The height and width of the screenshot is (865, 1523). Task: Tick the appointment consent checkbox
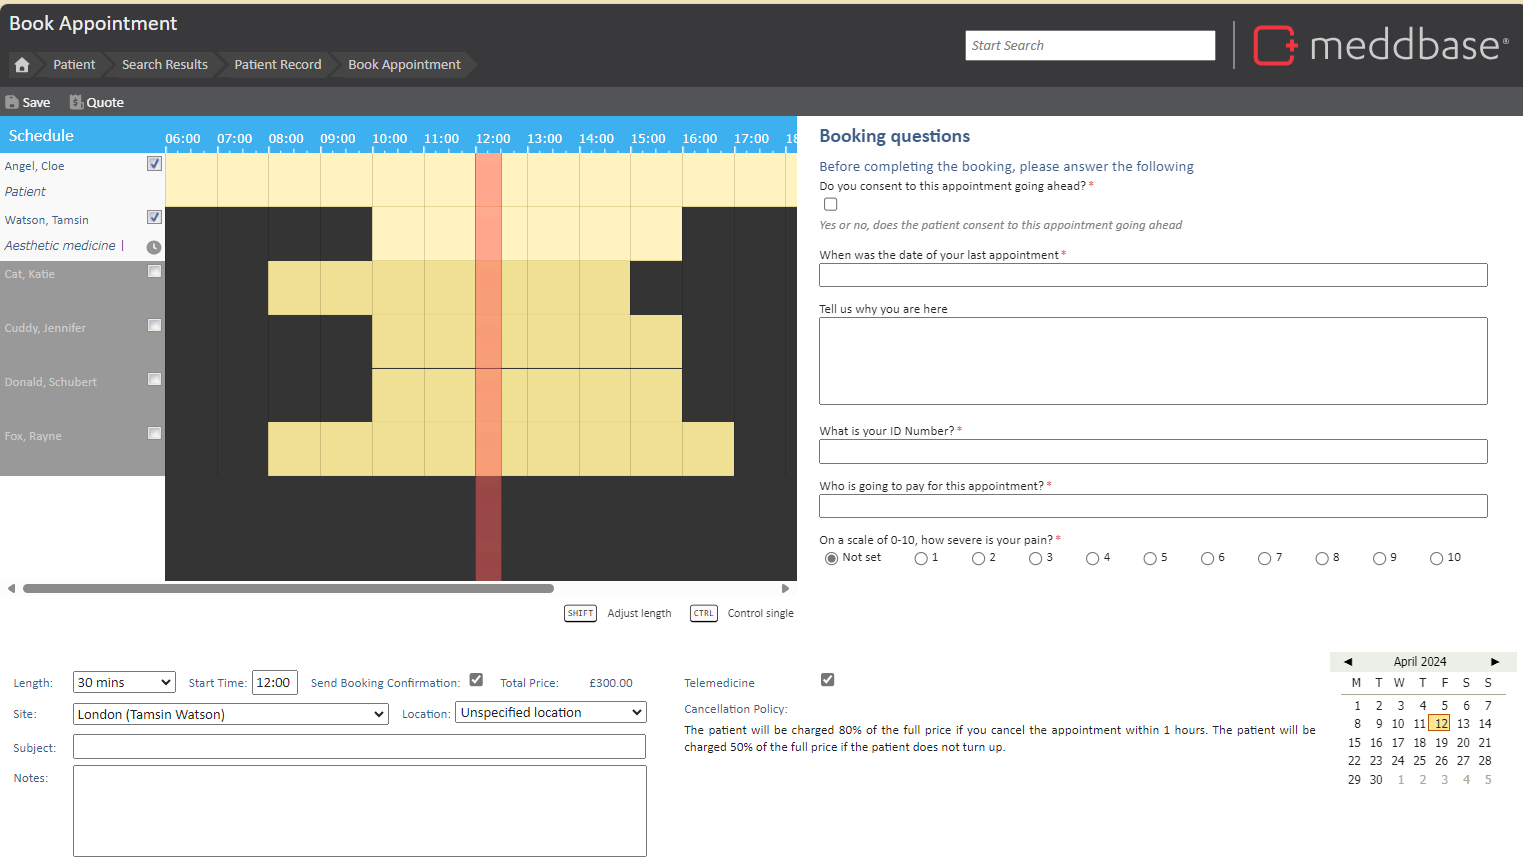pyautogui.click(x=830, y=204)
